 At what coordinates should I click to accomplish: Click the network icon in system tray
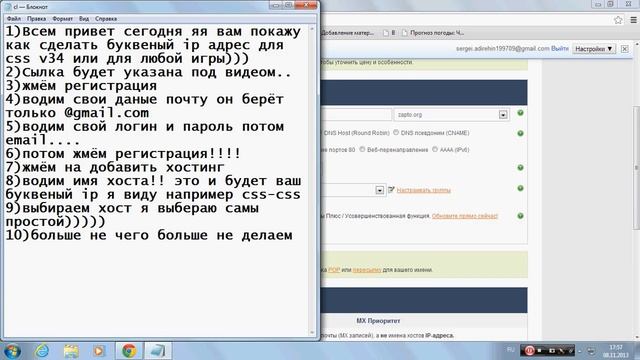click(591, 351)
